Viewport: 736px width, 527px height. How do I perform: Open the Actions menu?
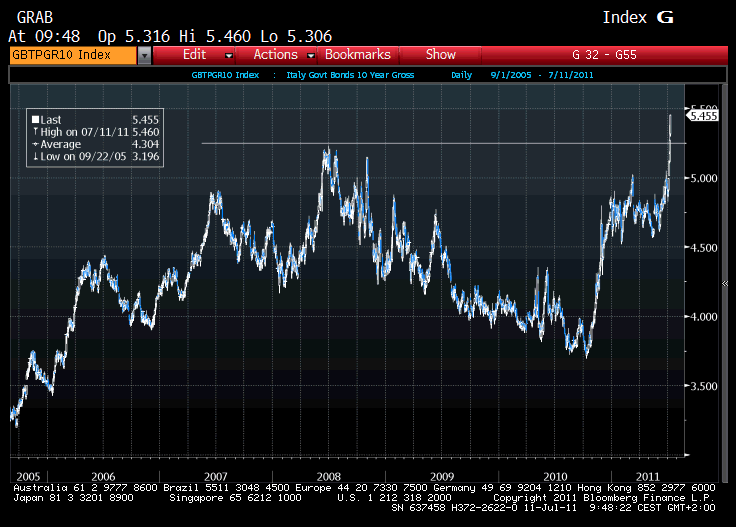(x=276, y=55)
